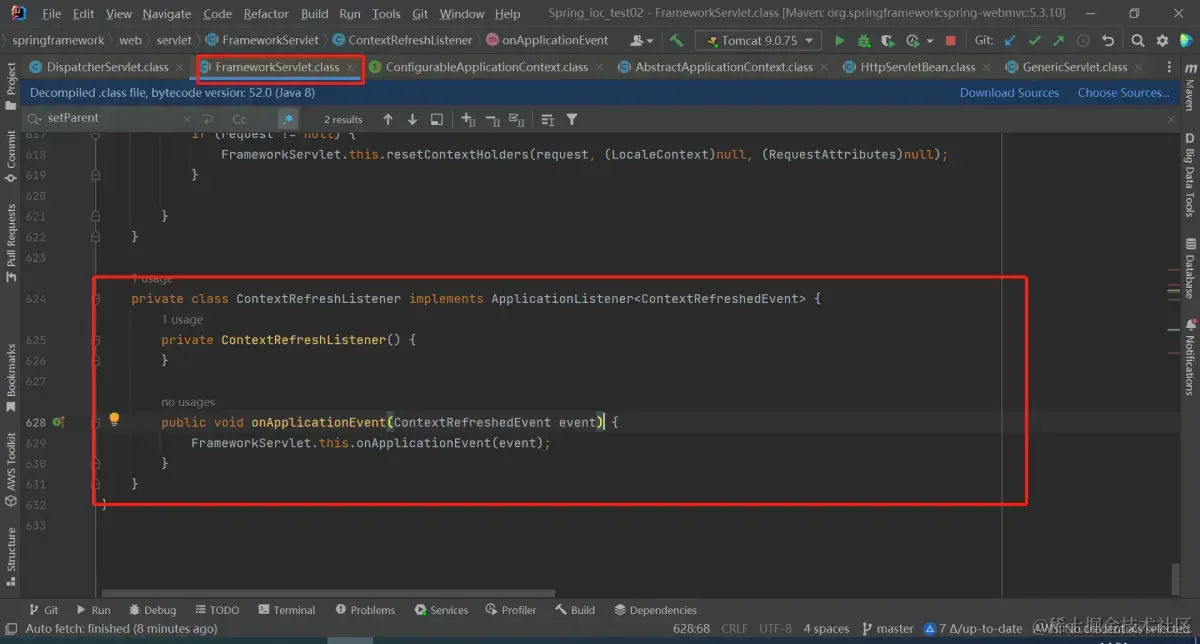This screenshot has width=1200, height=644.
Task: Click Download Sources link
Action: (1009, 93)
